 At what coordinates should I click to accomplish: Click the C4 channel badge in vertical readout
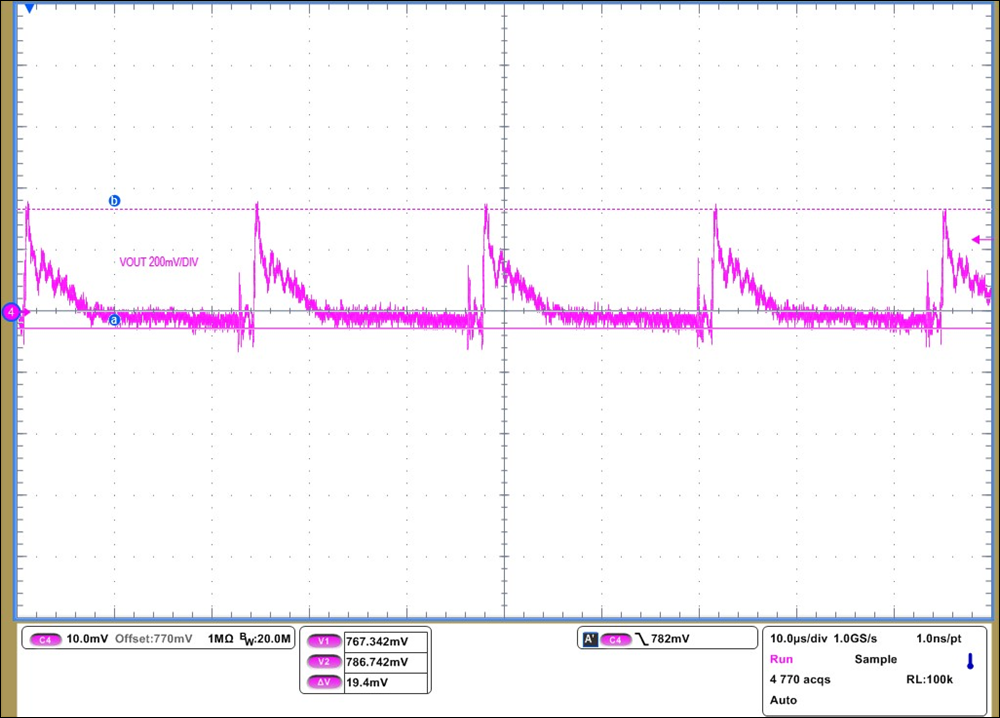45,639
